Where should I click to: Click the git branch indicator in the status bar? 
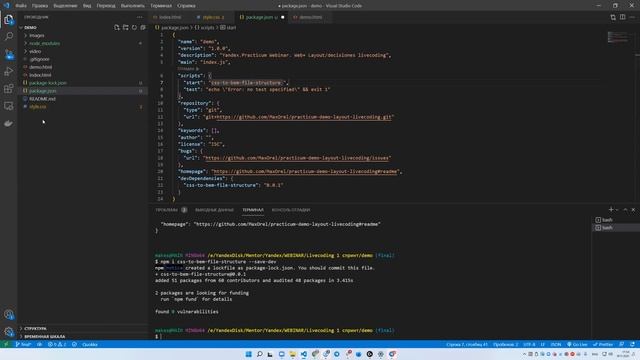pos(23,344)
